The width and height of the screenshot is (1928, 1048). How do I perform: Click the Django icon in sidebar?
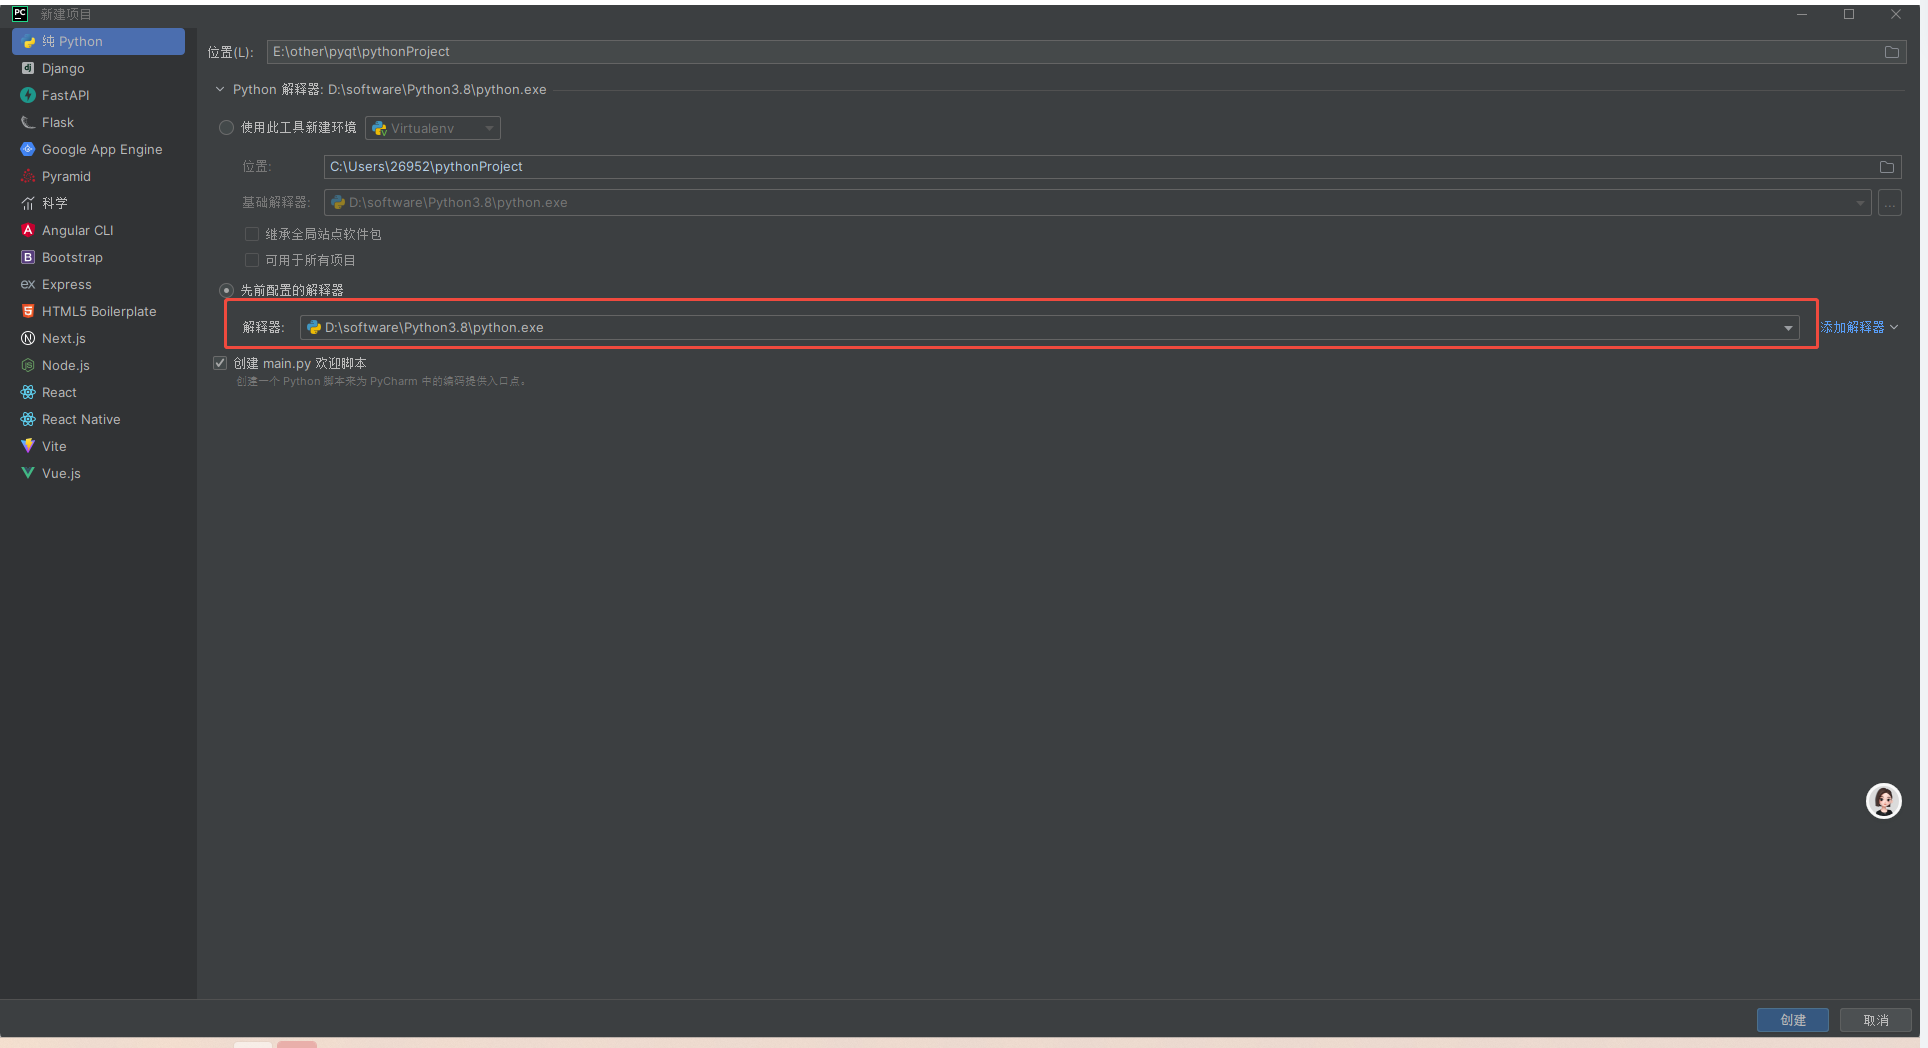[28, 68]
